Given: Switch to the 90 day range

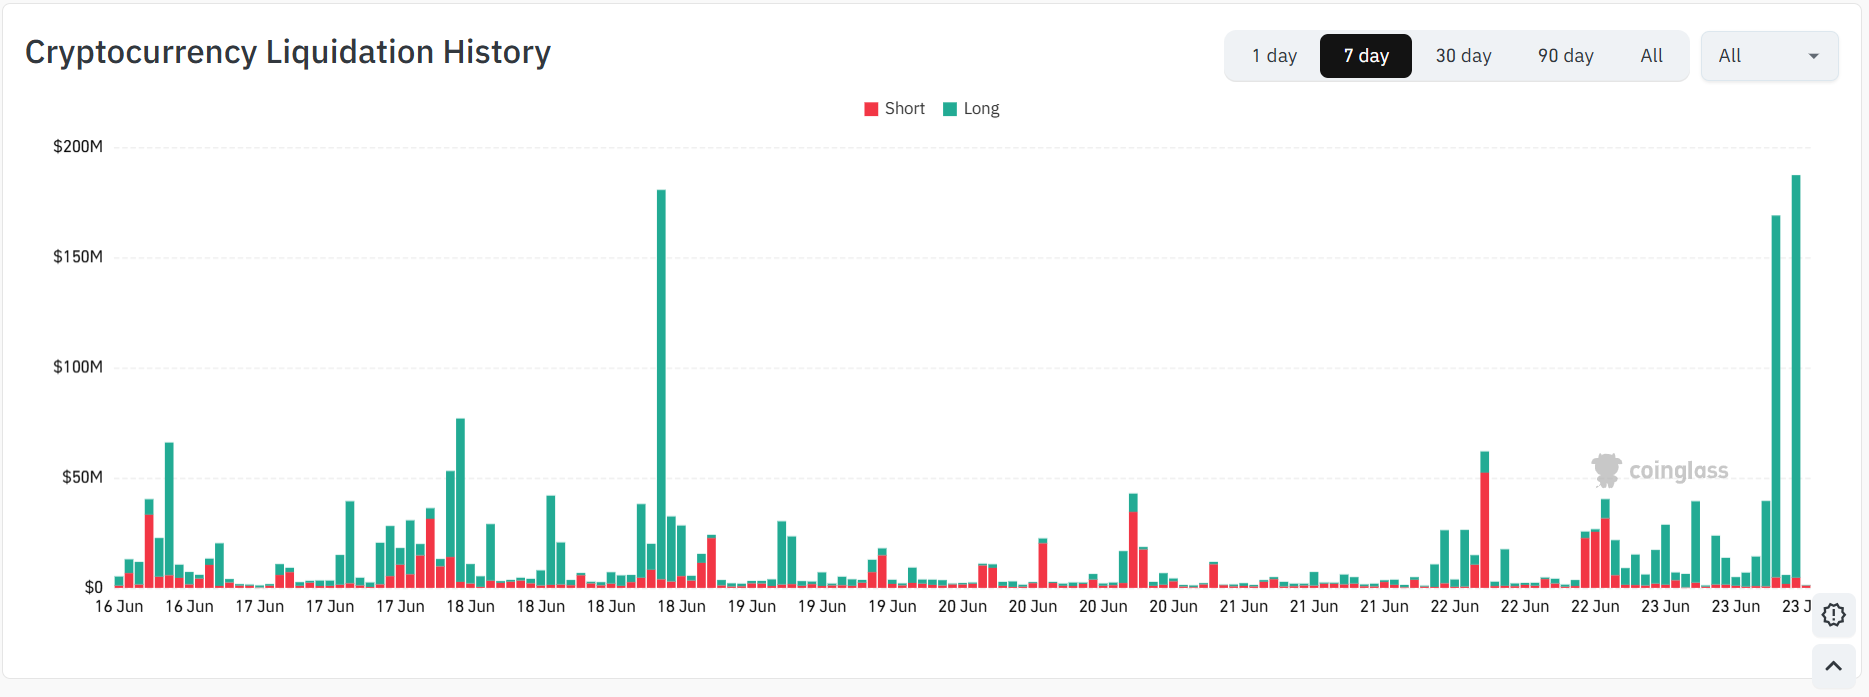Looking at the screenshot, I should point(1565,56).
